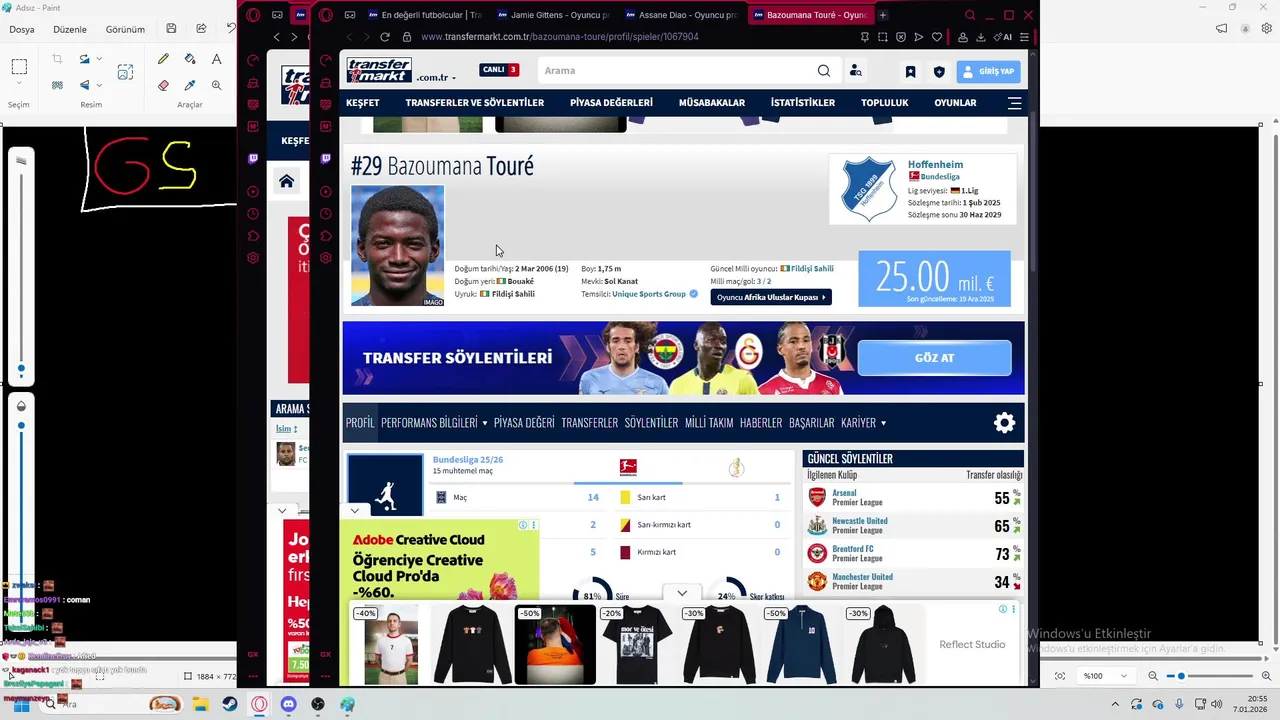Click Bazoumana Touré player photo
1280x720 pixels.
coord(397,245)
